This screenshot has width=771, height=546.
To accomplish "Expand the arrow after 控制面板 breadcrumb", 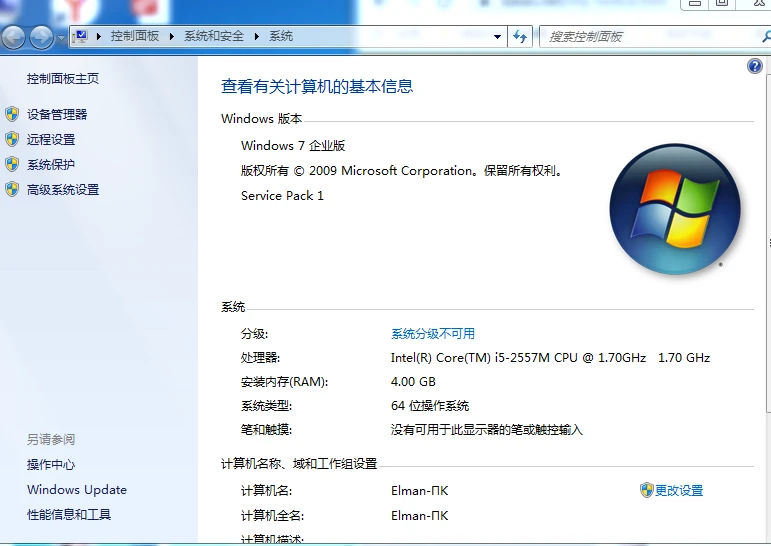I will point(172,36).
